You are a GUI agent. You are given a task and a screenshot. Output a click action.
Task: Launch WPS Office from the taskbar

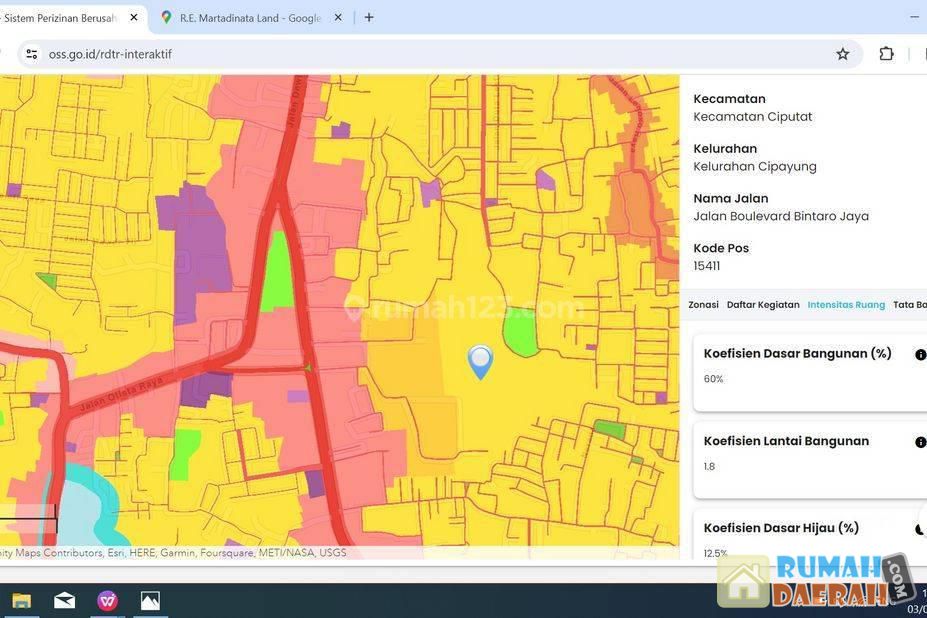[107, 600]
